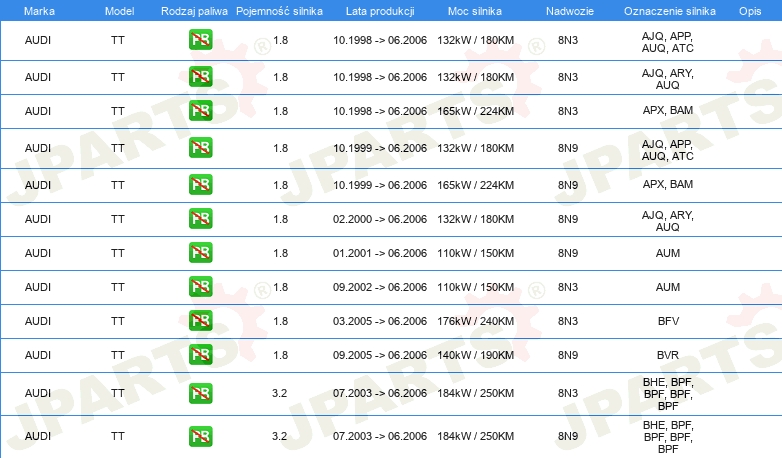The image size is (782, 458).
Task: Click the 8N3 body code in the BFV row
Action: click(x=568, y=321)
